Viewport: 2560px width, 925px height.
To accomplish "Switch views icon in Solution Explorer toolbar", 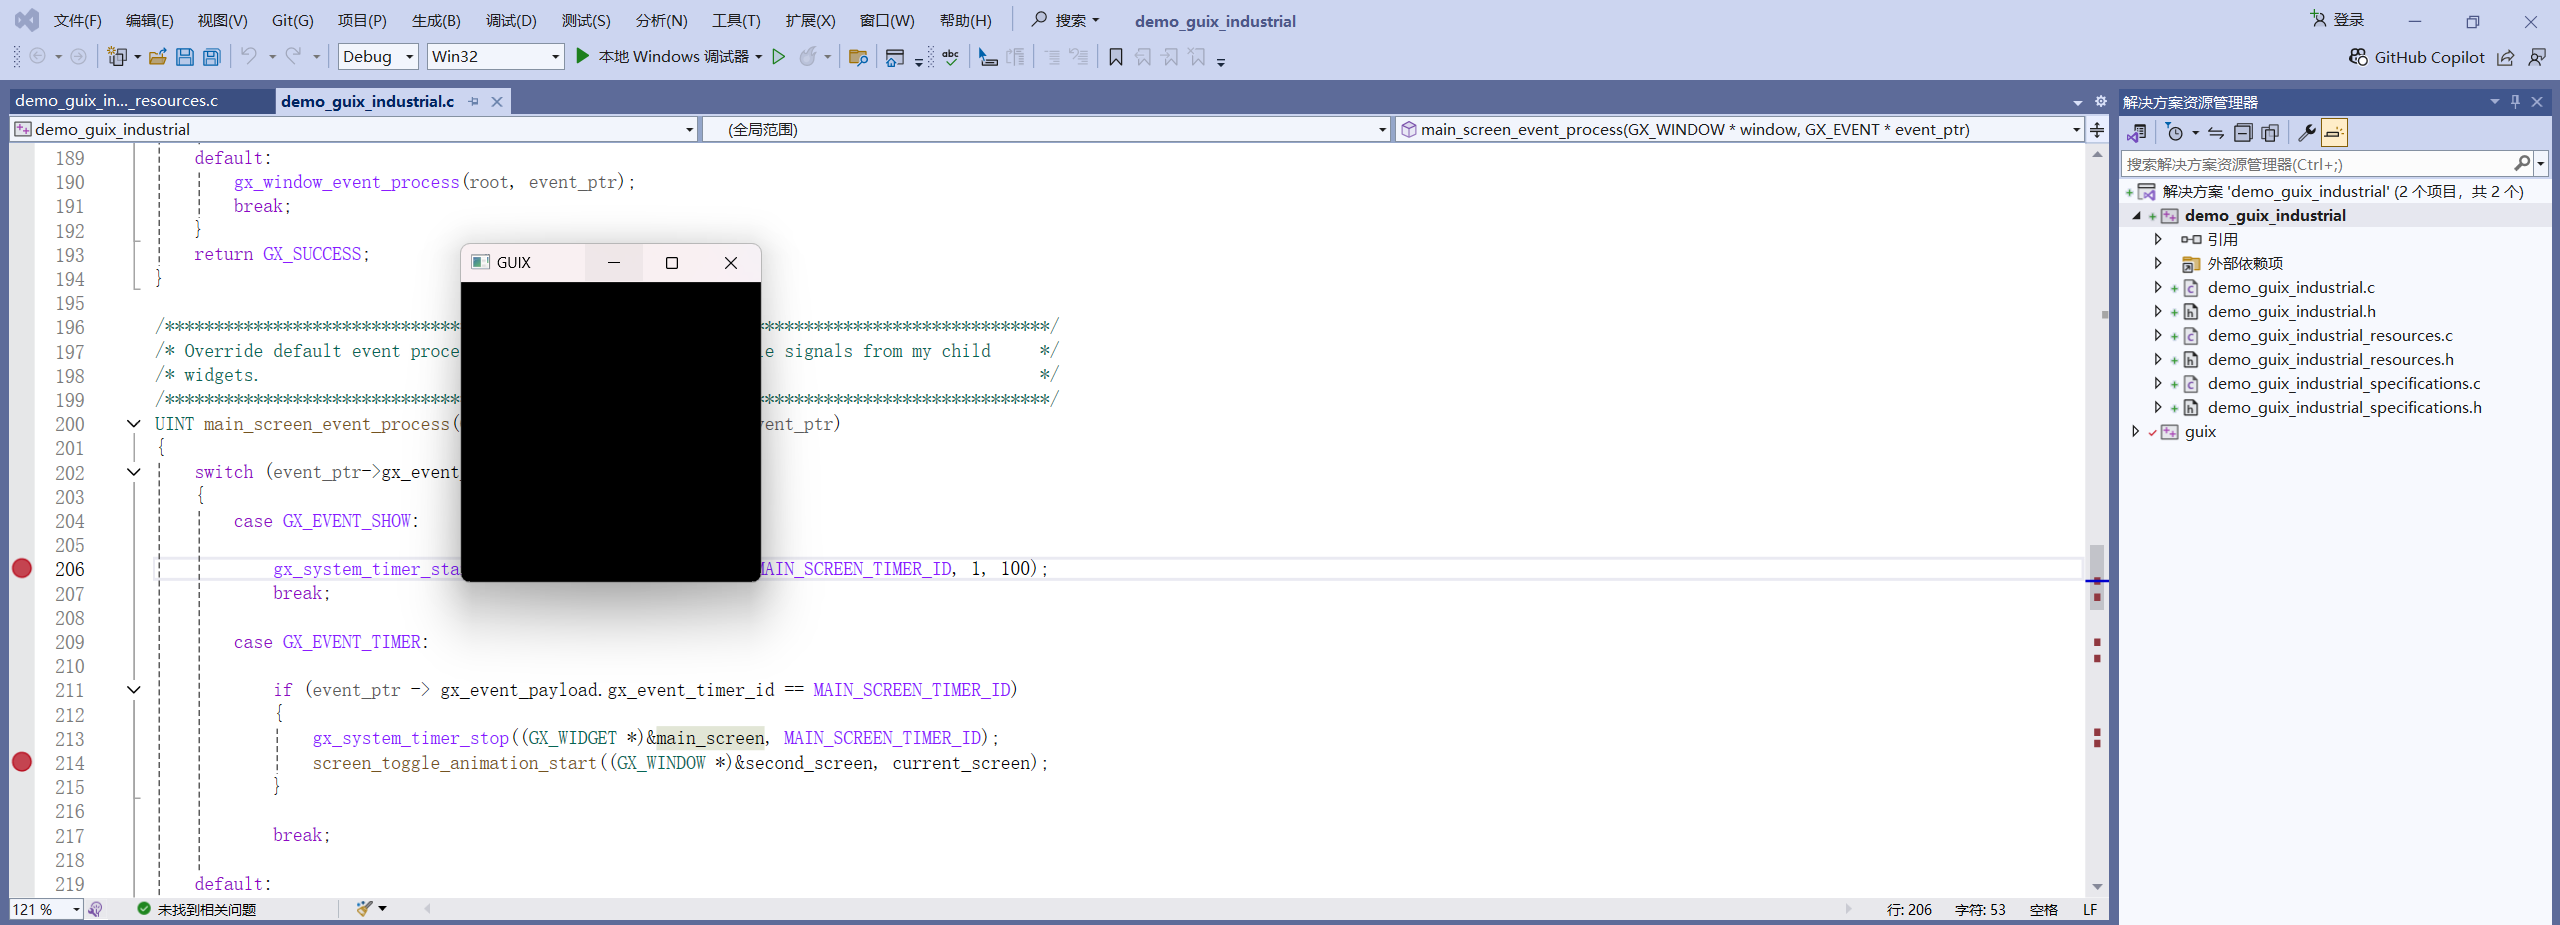I will (x=2137, y=132).
